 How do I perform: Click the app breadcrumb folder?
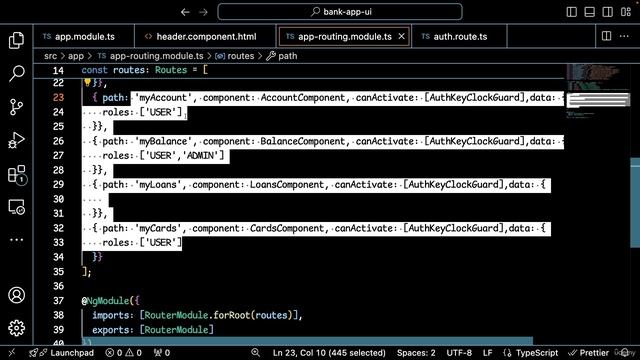click(x=76, y=56)
